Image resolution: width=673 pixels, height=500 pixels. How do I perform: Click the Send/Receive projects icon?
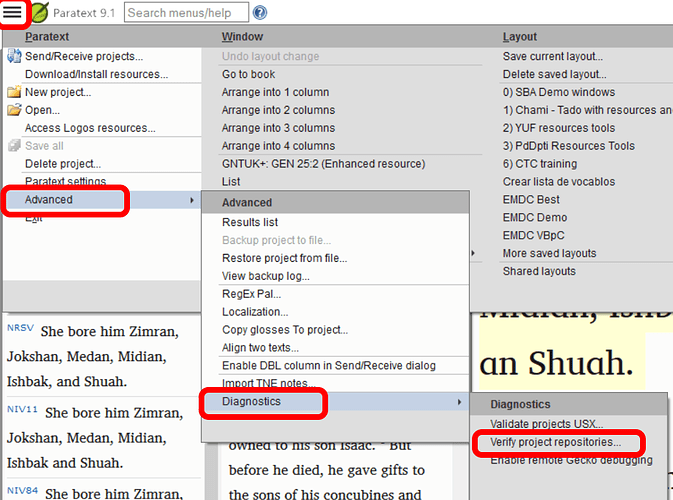coord(14,56)
